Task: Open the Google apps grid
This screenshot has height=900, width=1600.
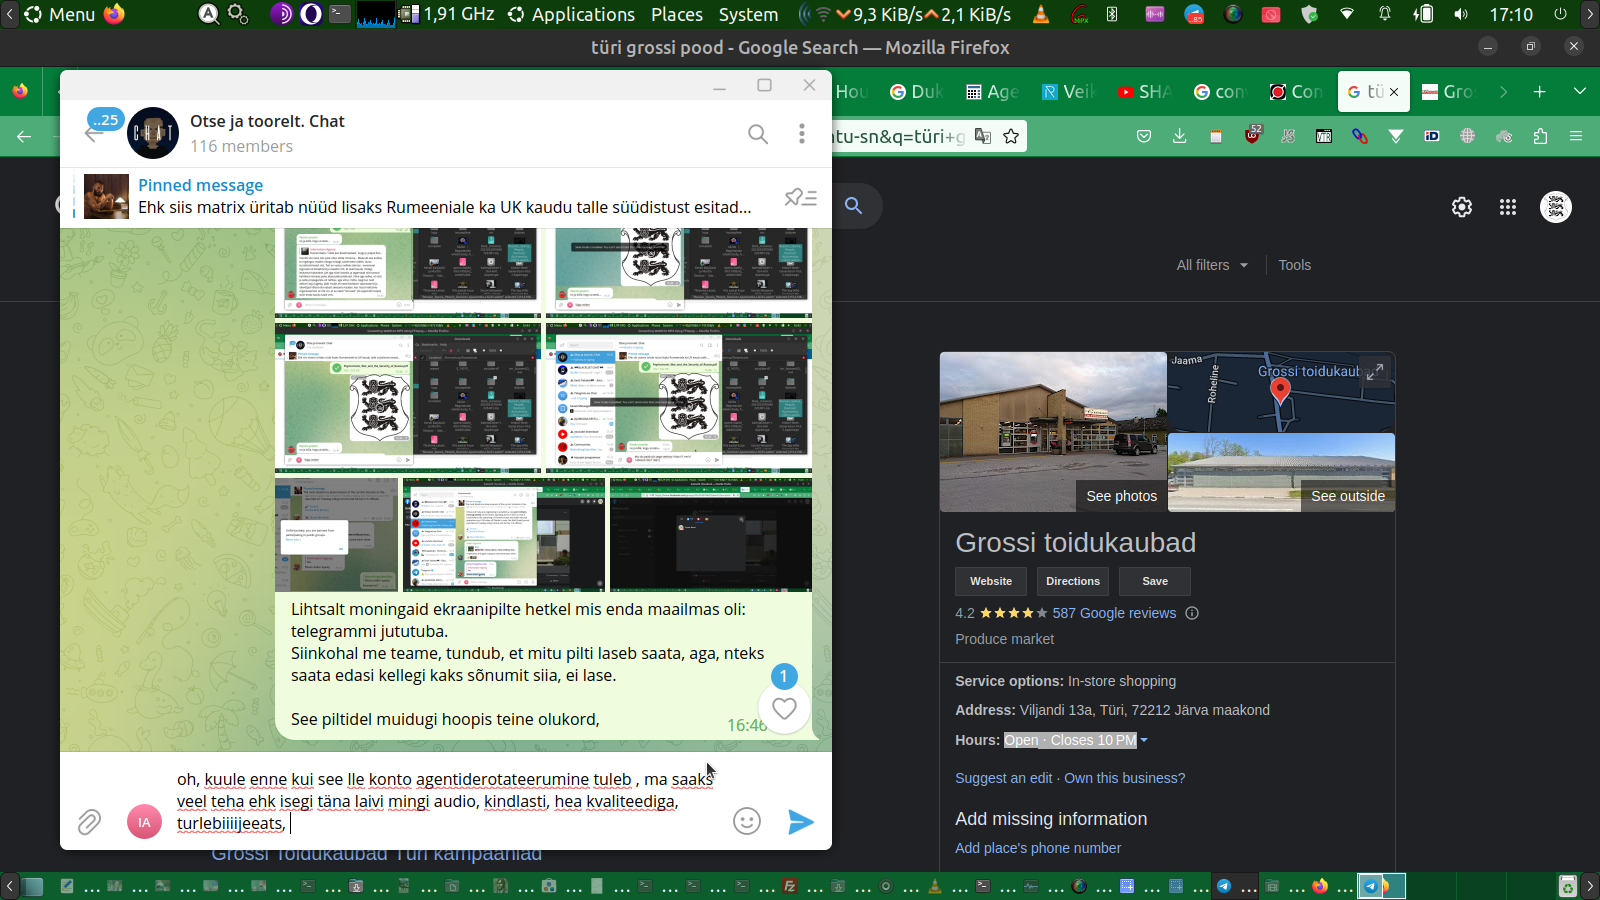Action: pos(1508,207)
